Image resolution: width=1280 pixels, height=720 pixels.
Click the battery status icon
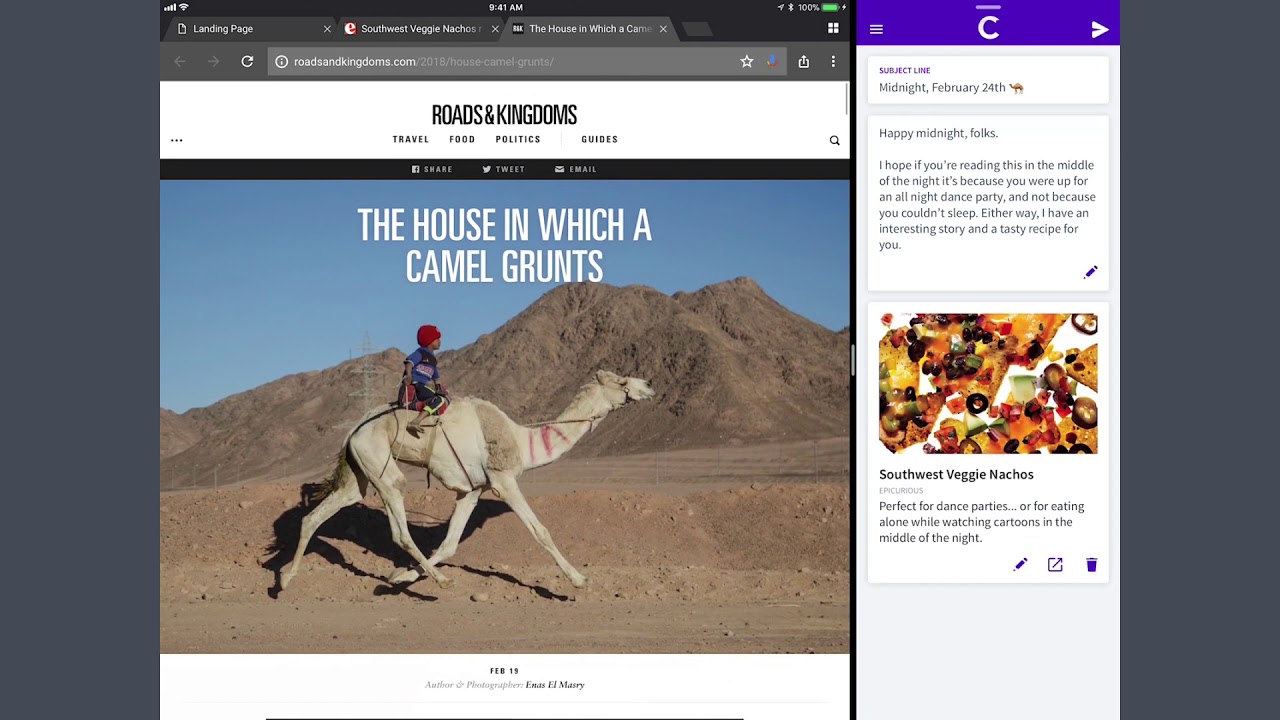point(832,7)
